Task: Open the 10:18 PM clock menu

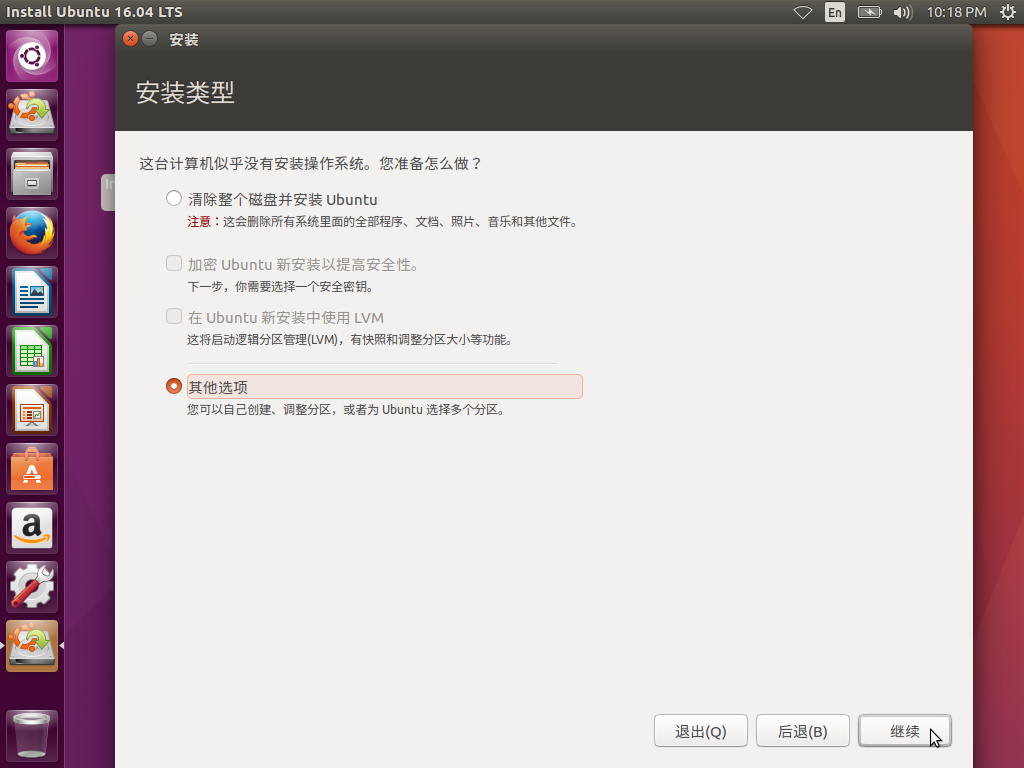Action: pyautogui.click(x=956, y=12)
